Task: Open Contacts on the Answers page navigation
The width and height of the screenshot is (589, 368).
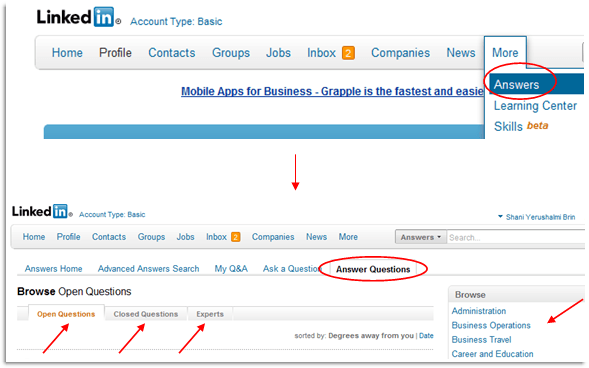Action: click(109, 237)
